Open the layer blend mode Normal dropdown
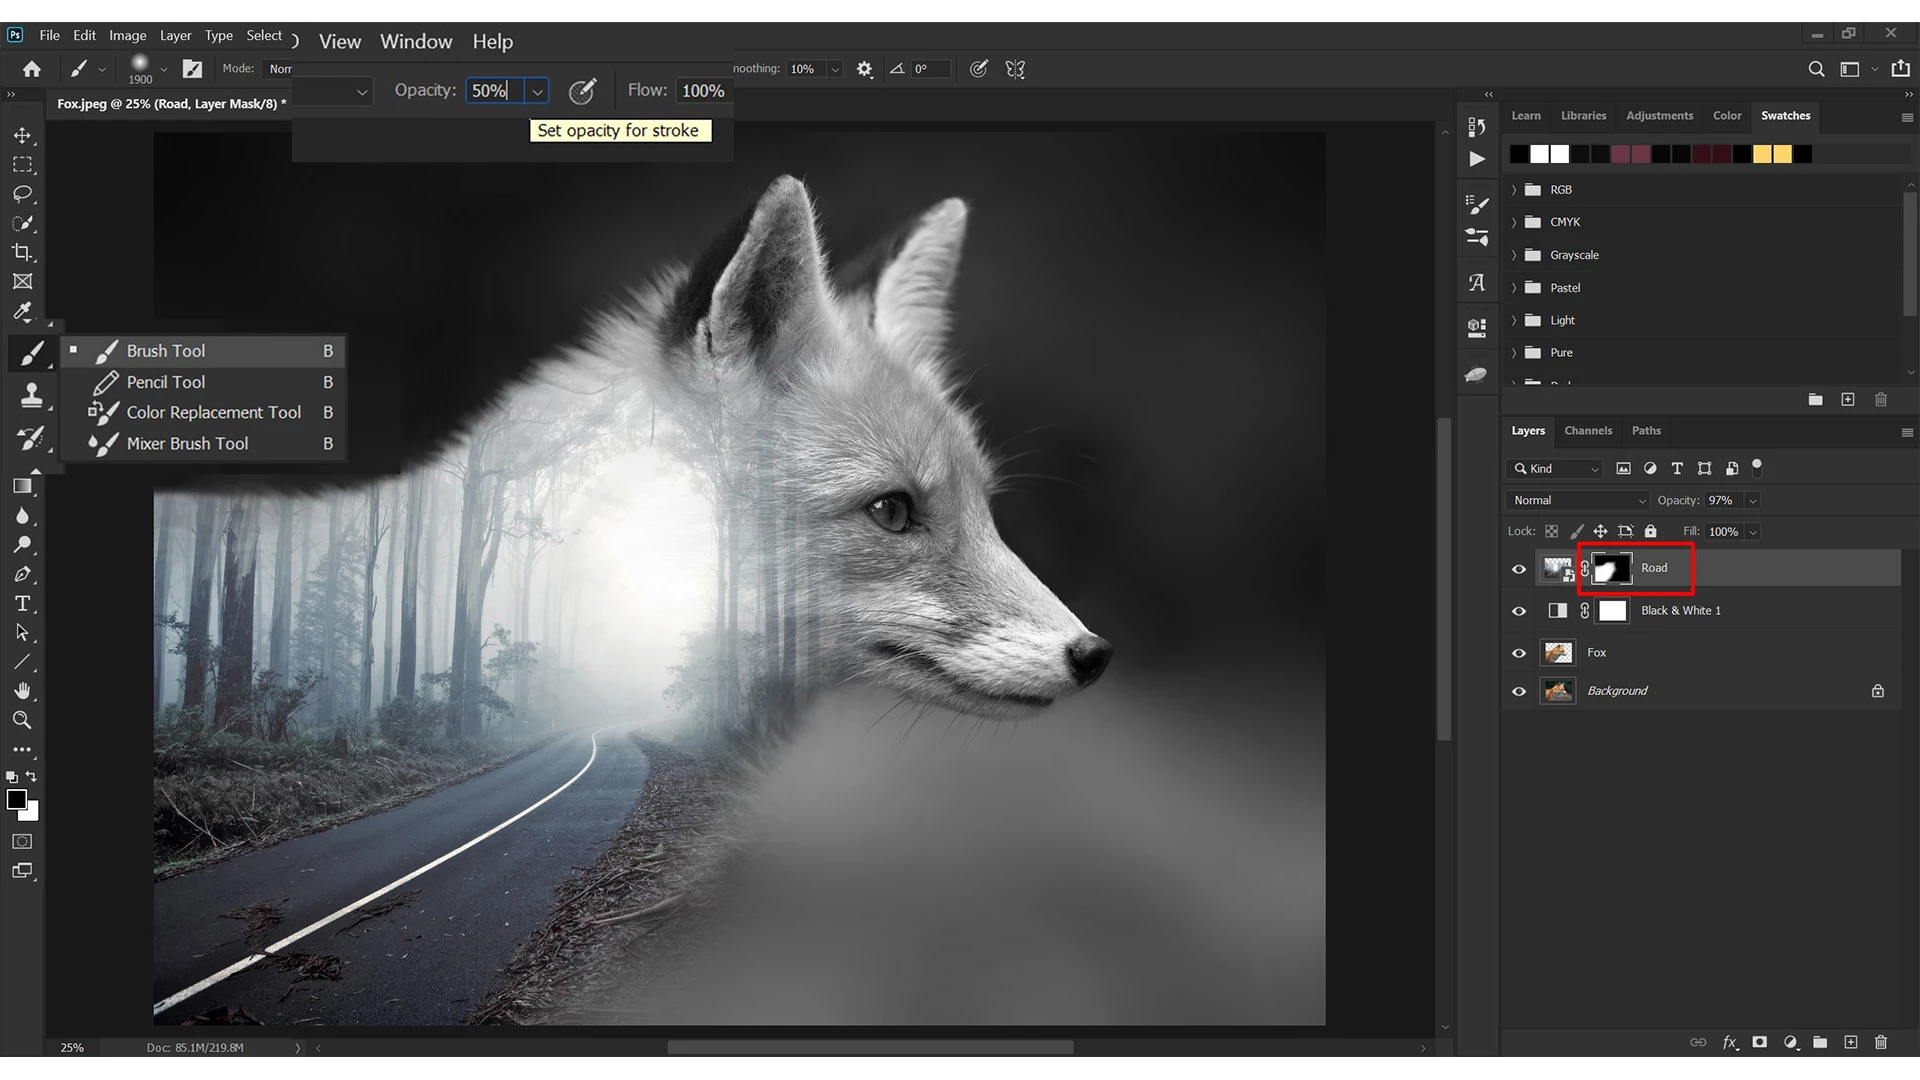The image size is (1920, 1080). pos(1577,500)
